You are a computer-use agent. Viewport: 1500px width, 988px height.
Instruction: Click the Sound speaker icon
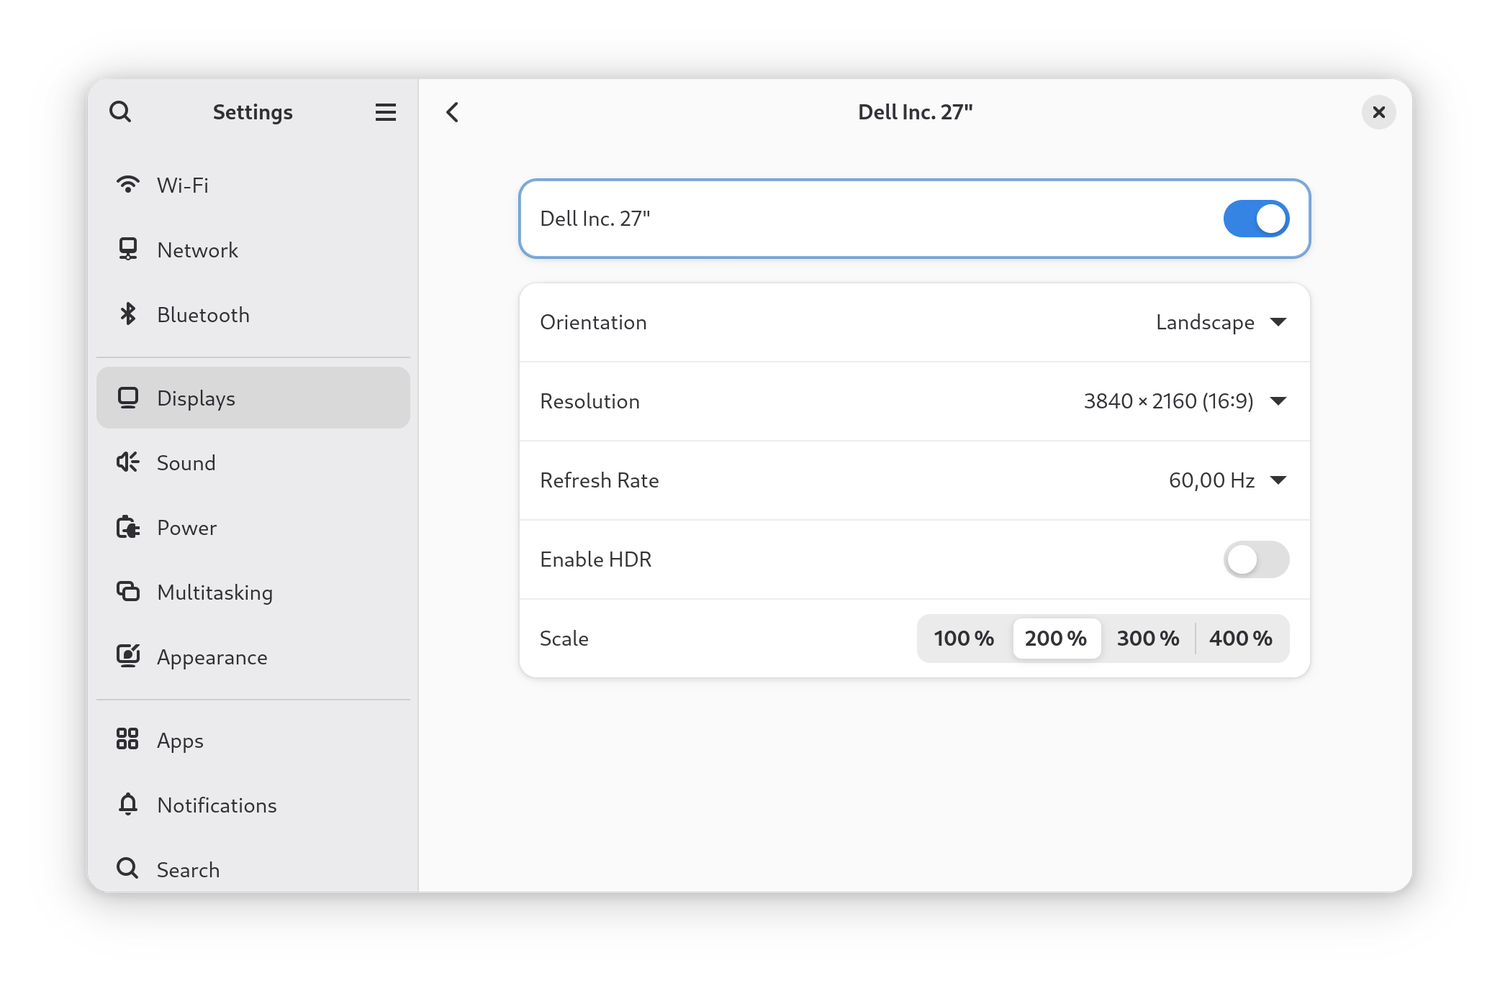128,463
